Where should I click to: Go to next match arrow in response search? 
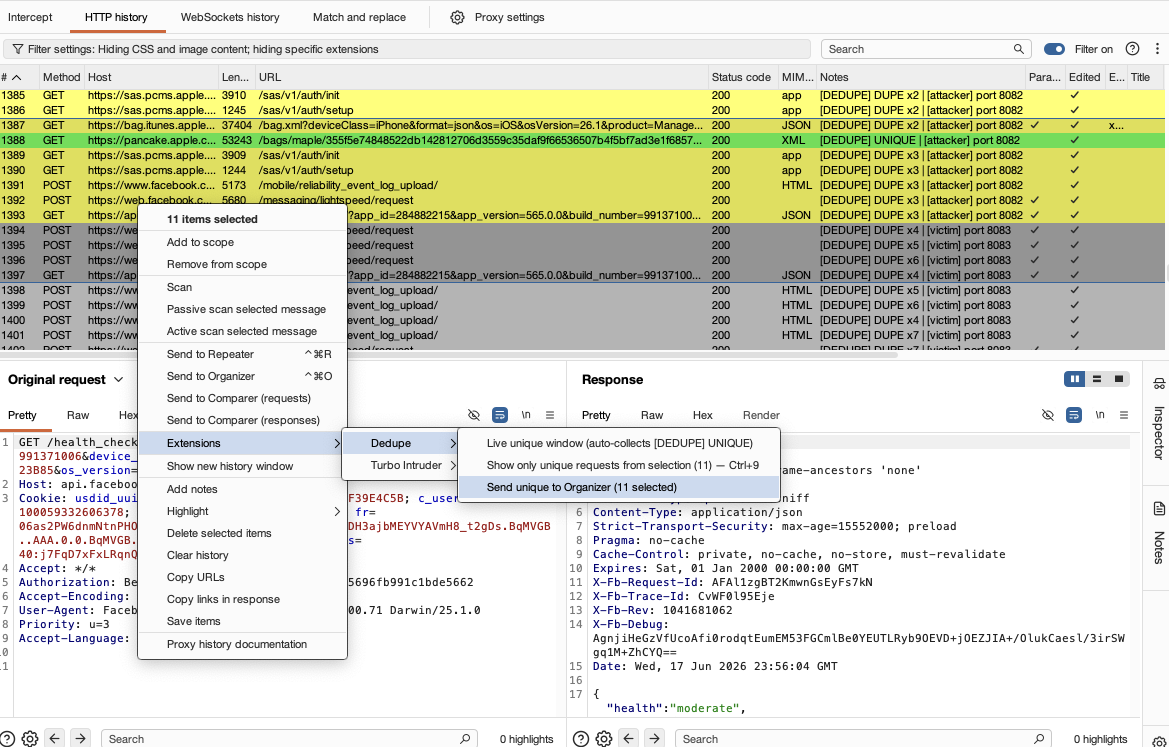[x=654, y=739]
